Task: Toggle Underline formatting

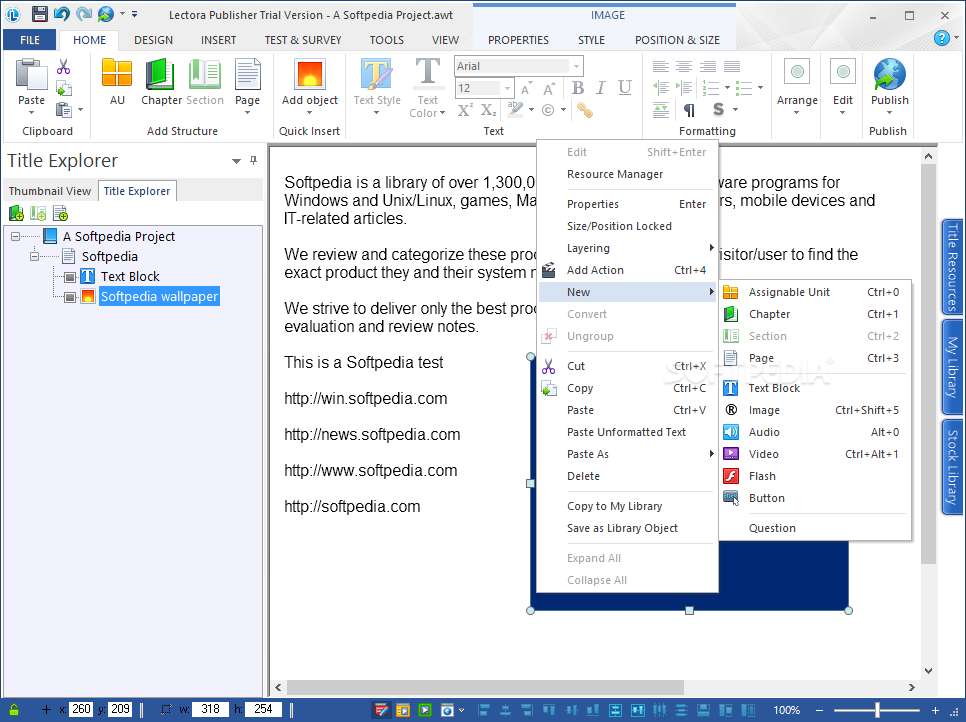Action: pos(625,88)
